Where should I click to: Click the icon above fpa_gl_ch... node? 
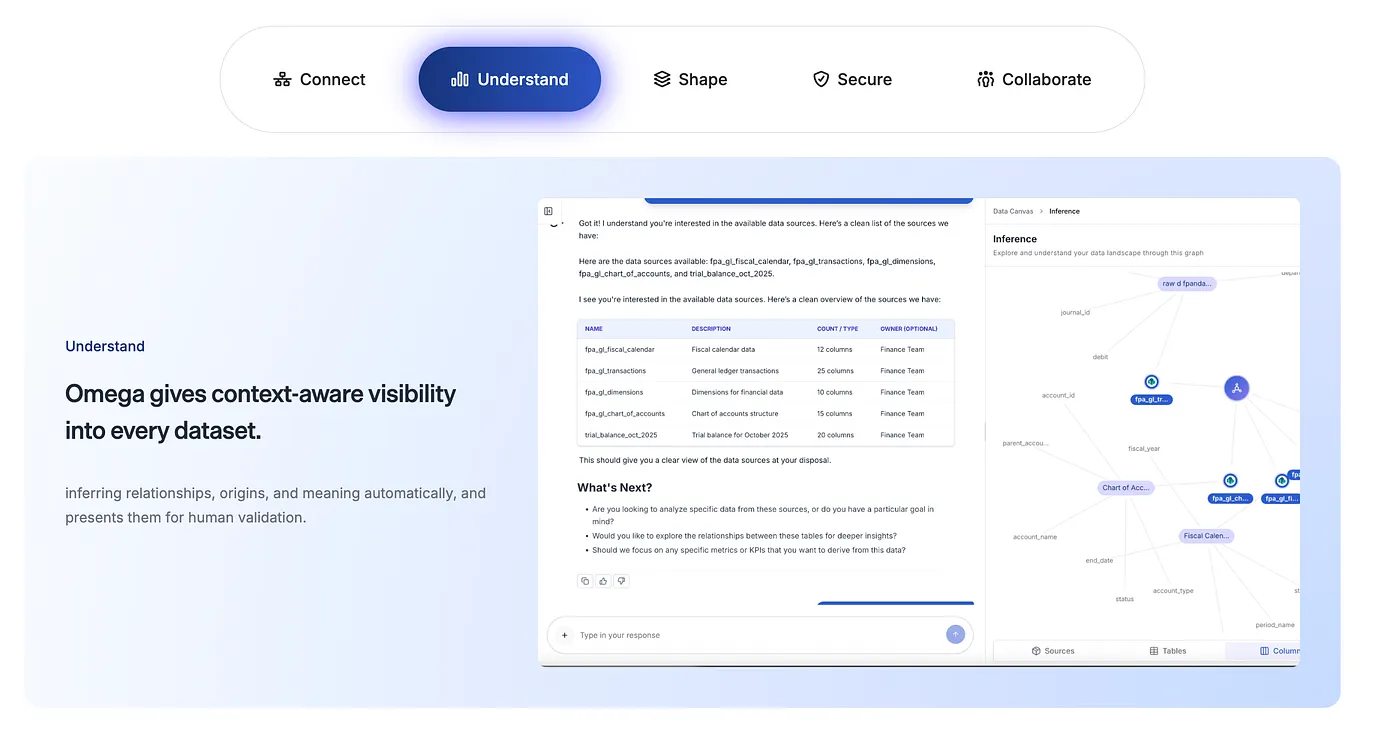(1230, 481)
